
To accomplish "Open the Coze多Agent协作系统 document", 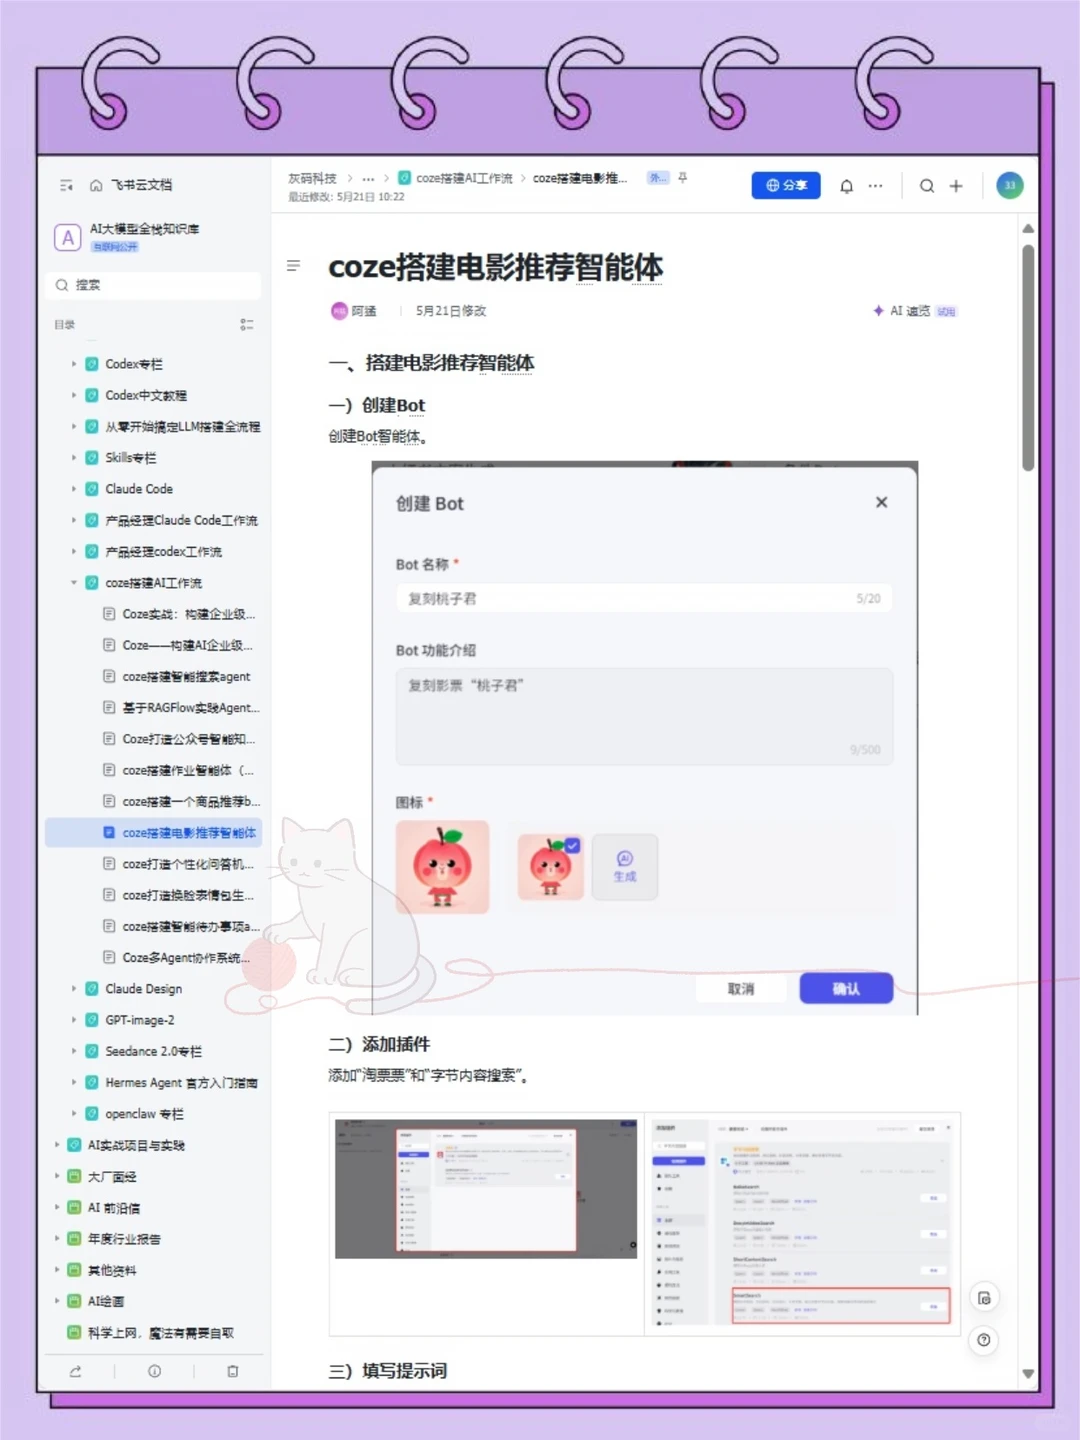I will pyautogui.click(x=186, y=957).
